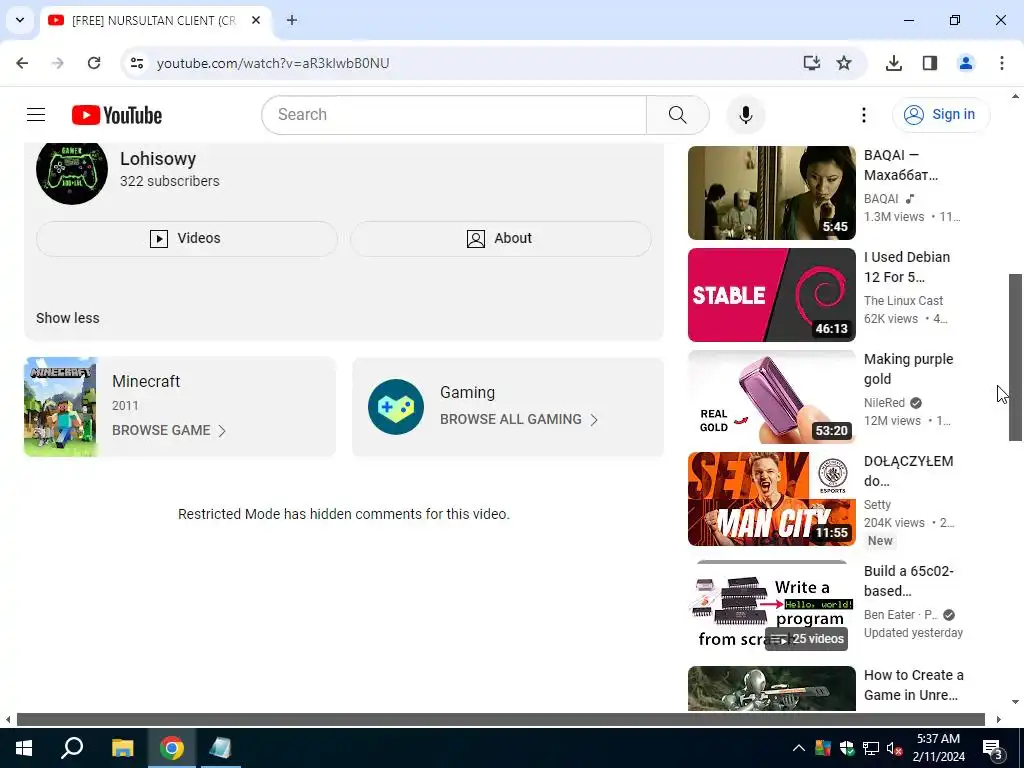This screenshot has height=768, width=1024.
Task: Show hidden system tray icons chevron
Action: tap(798, 748)
